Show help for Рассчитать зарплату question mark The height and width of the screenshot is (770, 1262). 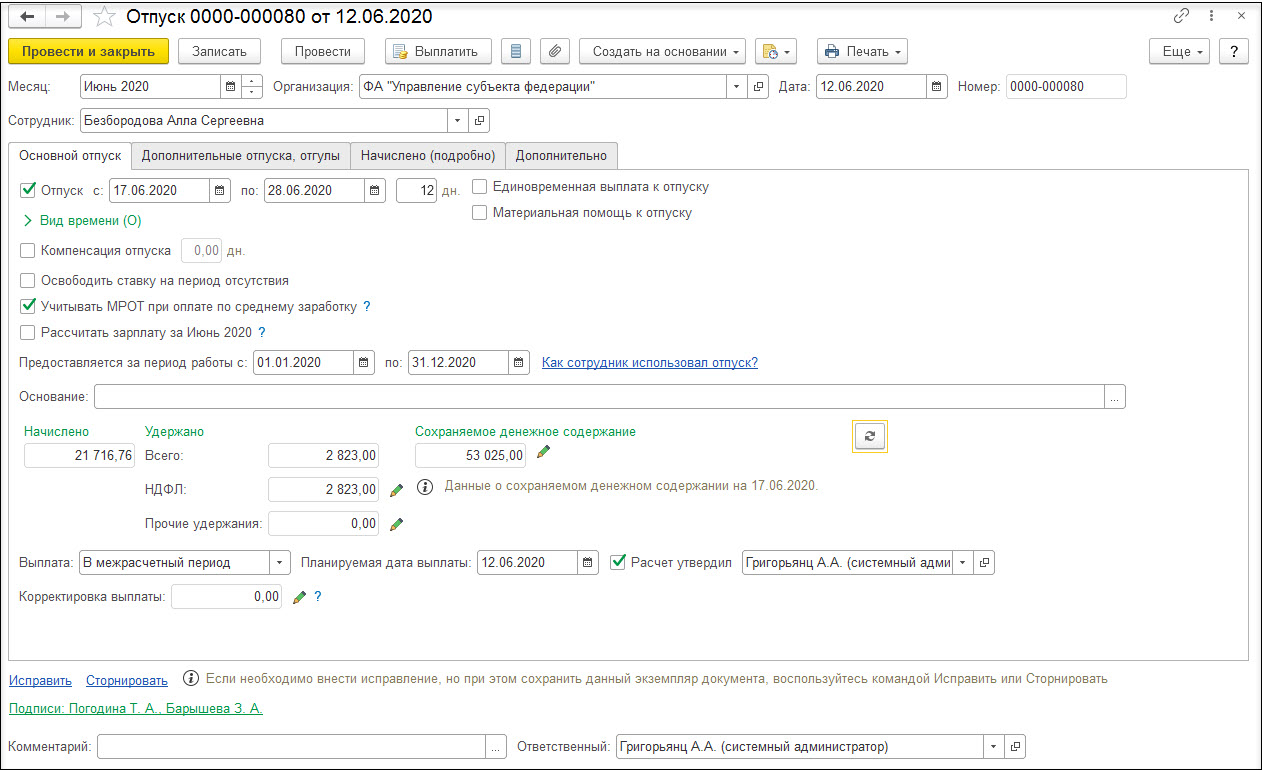(262, 332)
